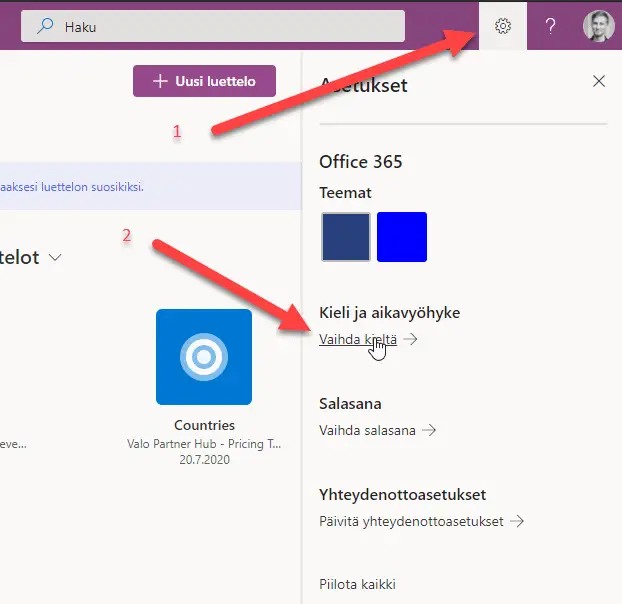
Task: Select the bright blue theme swatch
Action: 402,237
